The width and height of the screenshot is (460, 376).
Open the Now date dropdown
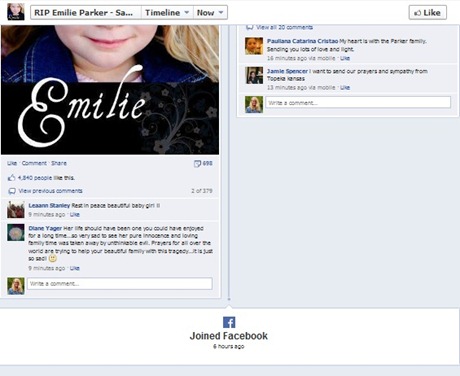210,13
